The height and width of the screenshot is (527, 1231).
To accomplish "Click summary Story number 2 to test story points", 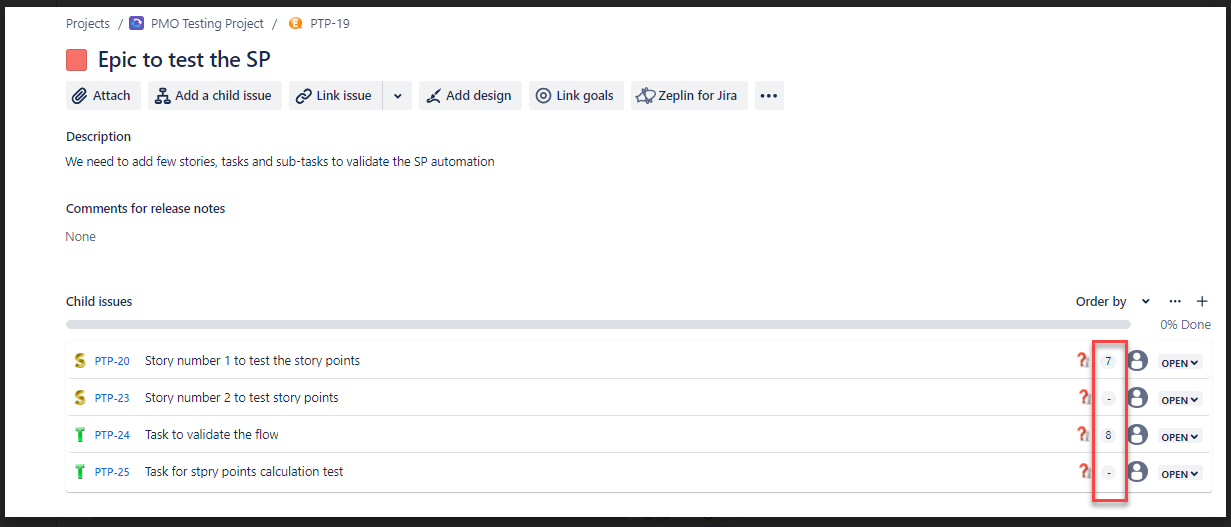I will pyautogui.click(x=242, y=398).
